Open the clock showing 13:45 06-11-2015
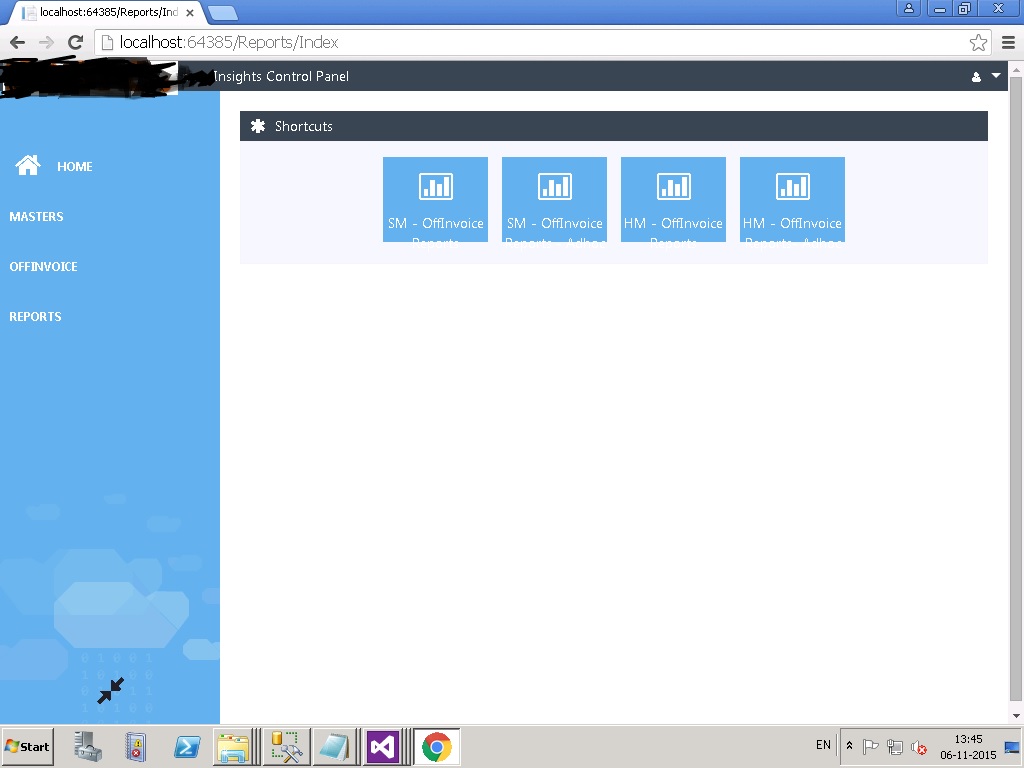The height and width of the screenshot is (768, 1024). [968, 747]
